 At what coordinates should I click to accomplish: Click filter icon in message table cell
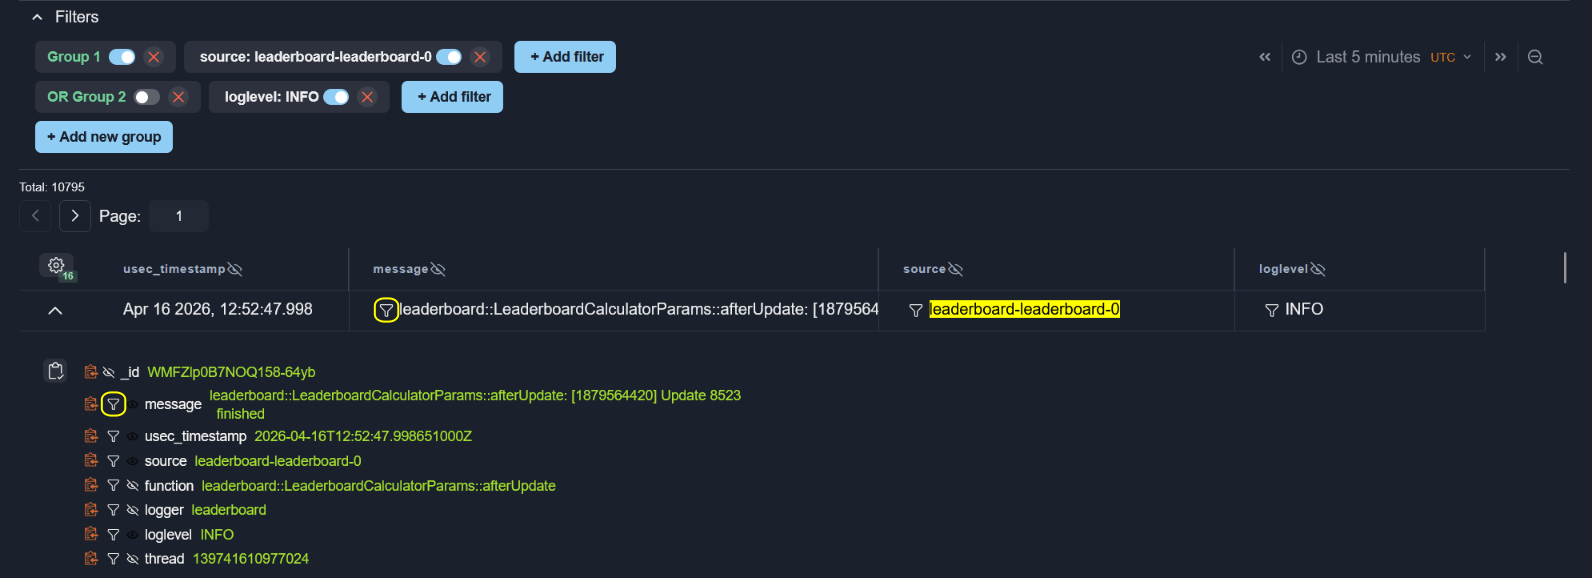(x=386, y=310)
